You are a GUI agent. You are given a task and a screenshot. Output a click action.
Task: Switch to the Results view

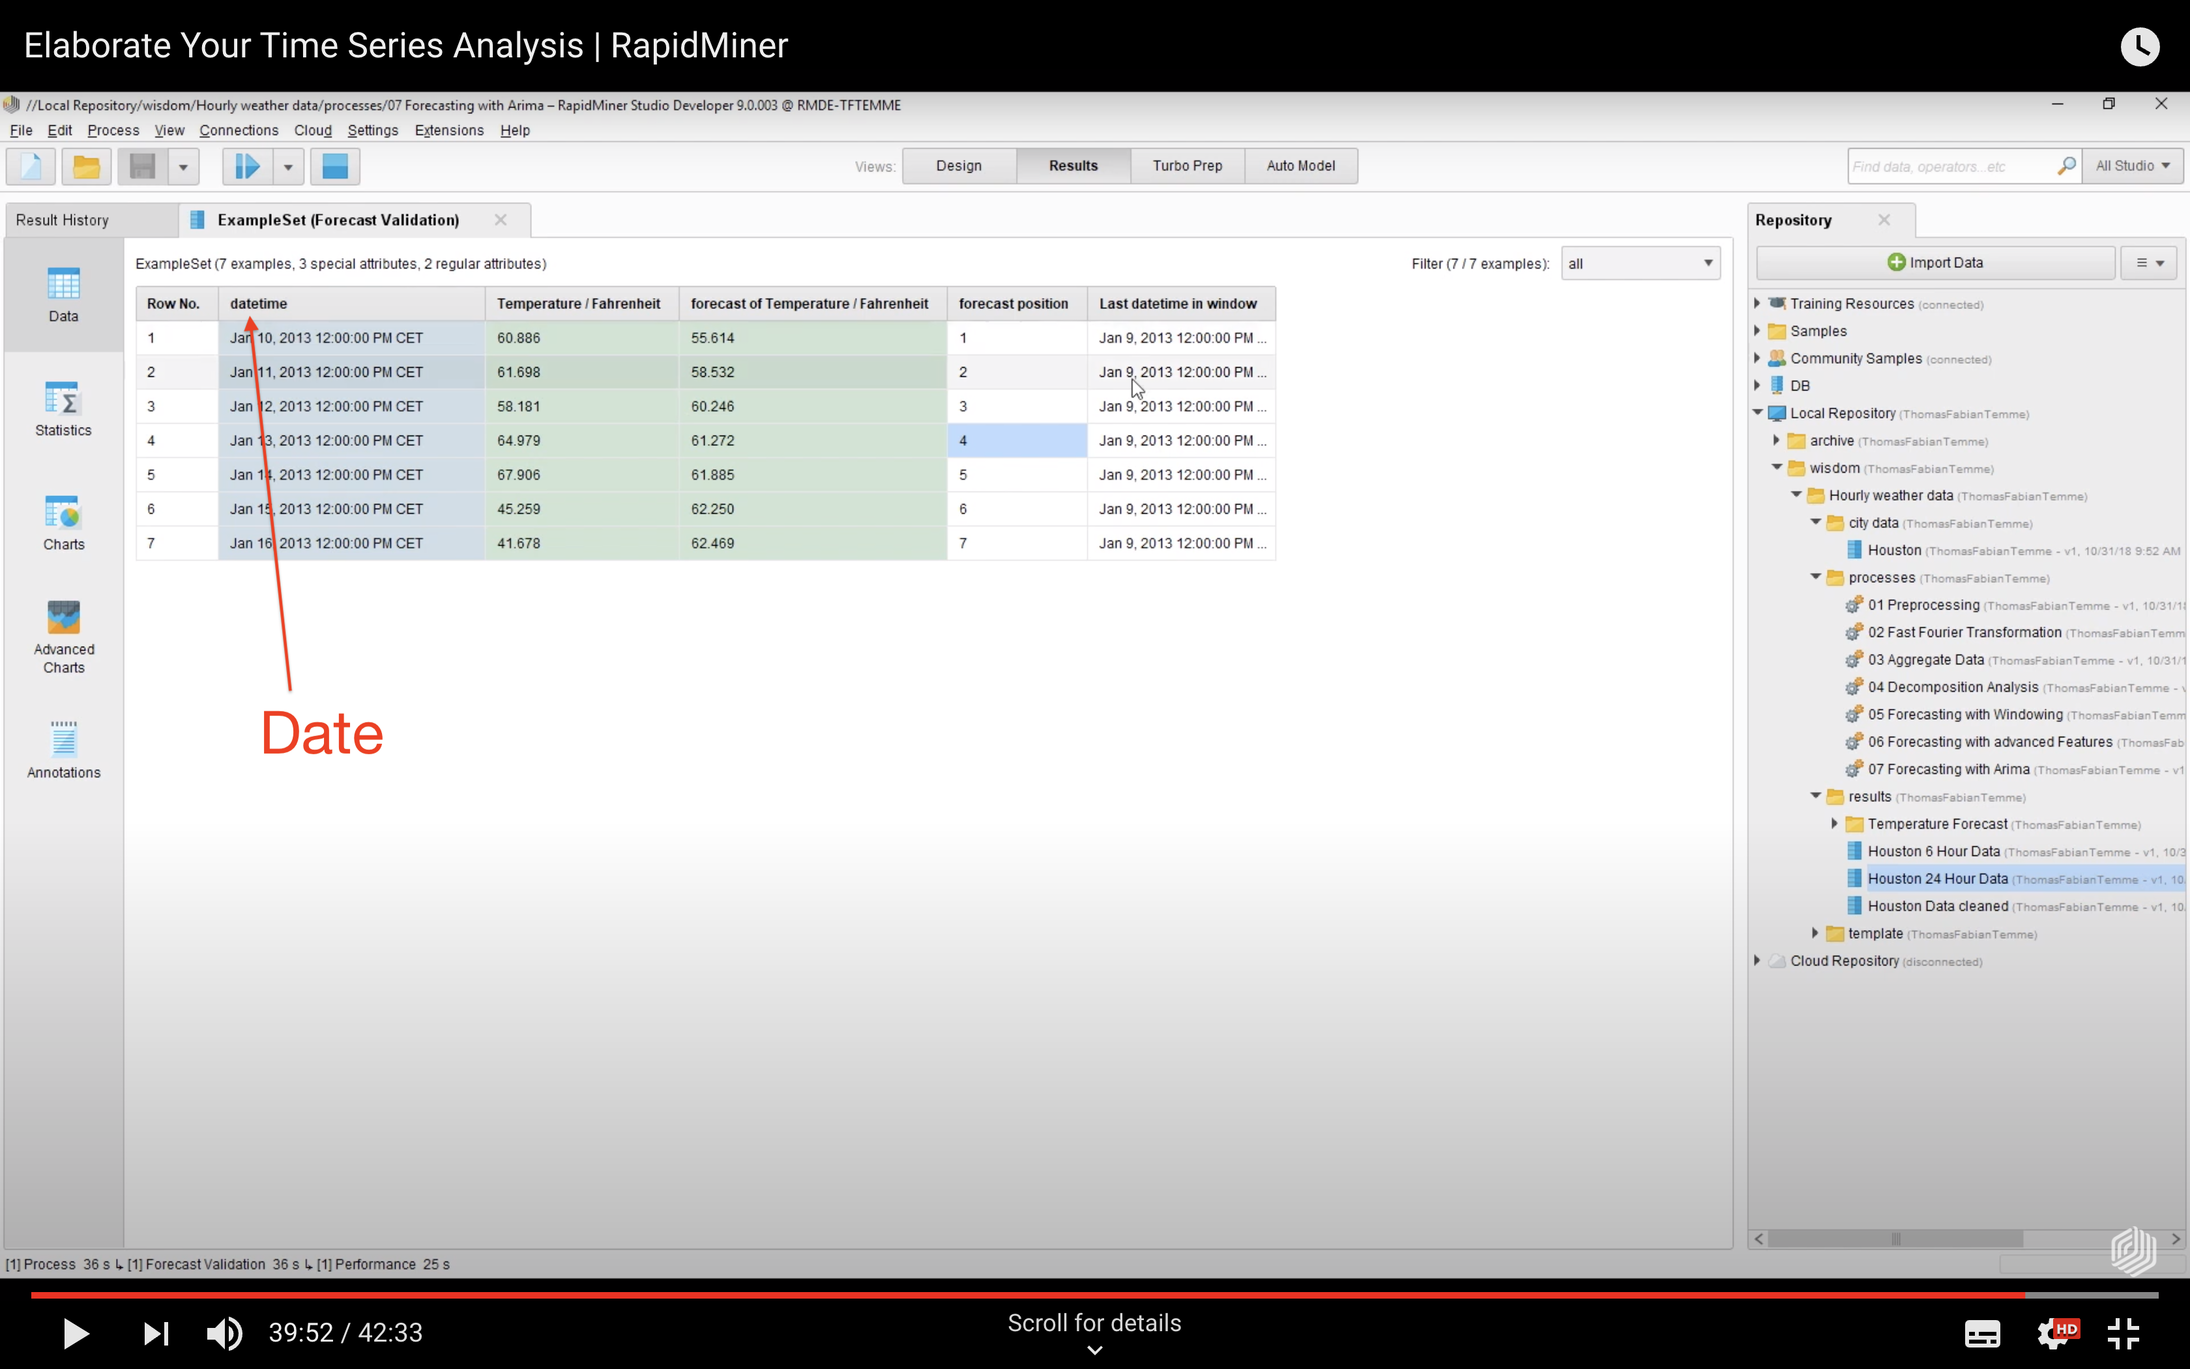1073,166
